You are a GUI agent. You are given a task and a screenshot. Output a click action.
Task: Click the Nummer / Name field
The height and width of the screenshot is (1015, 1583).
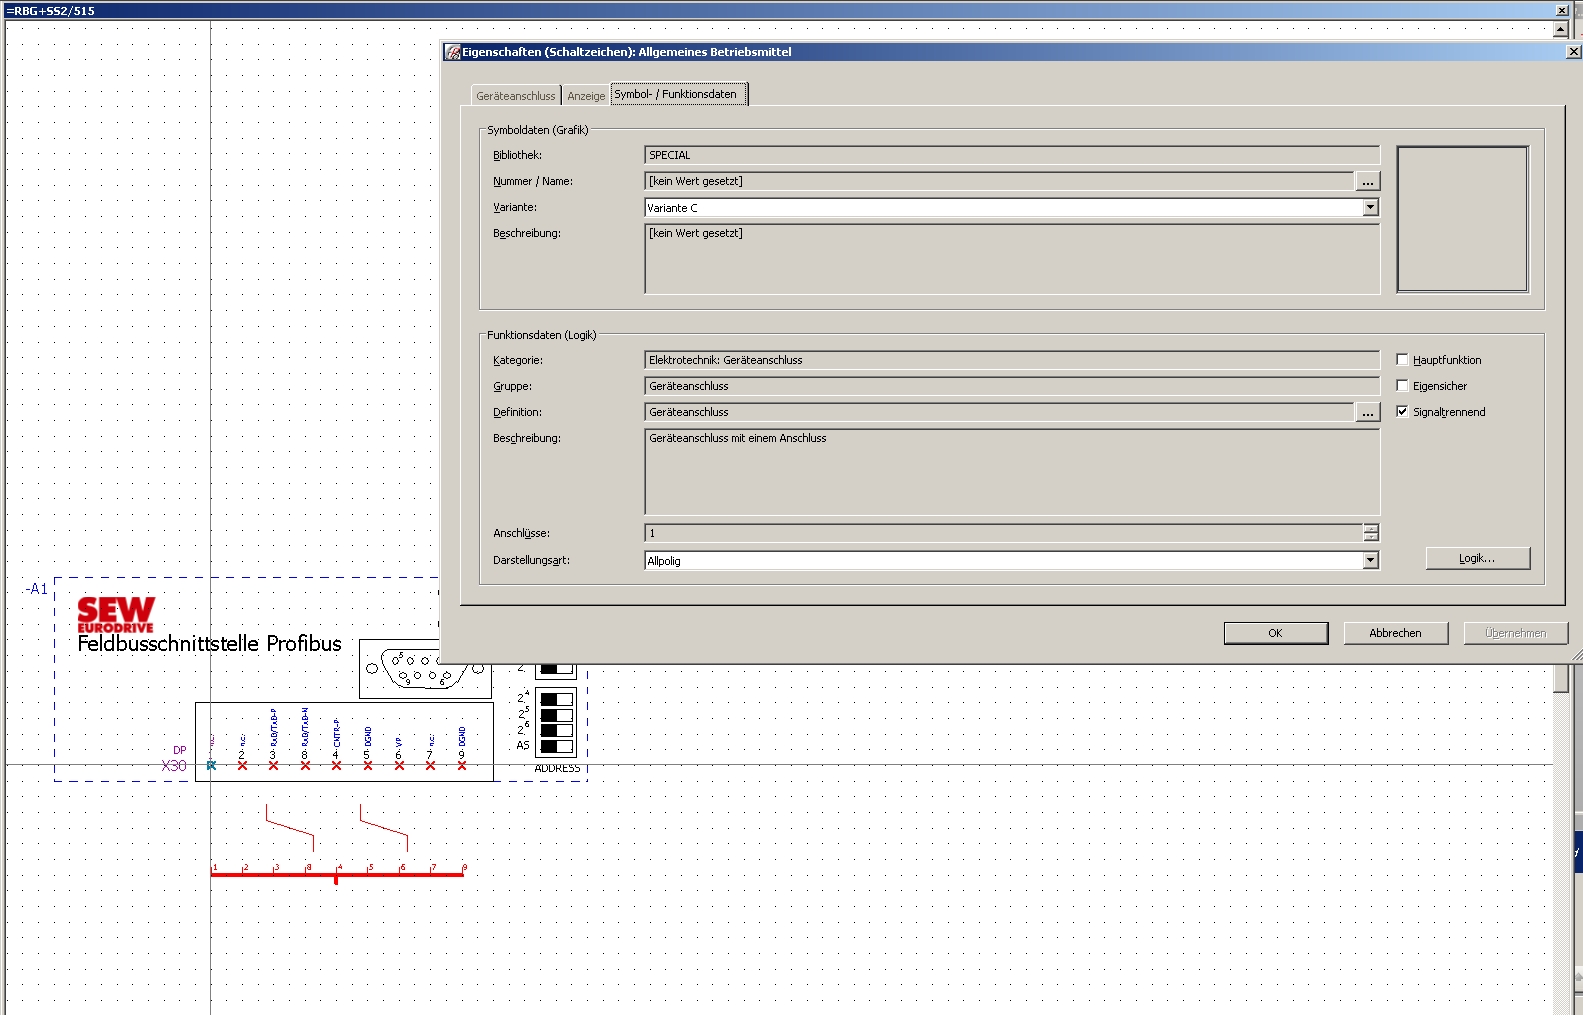tap(999, 181)
